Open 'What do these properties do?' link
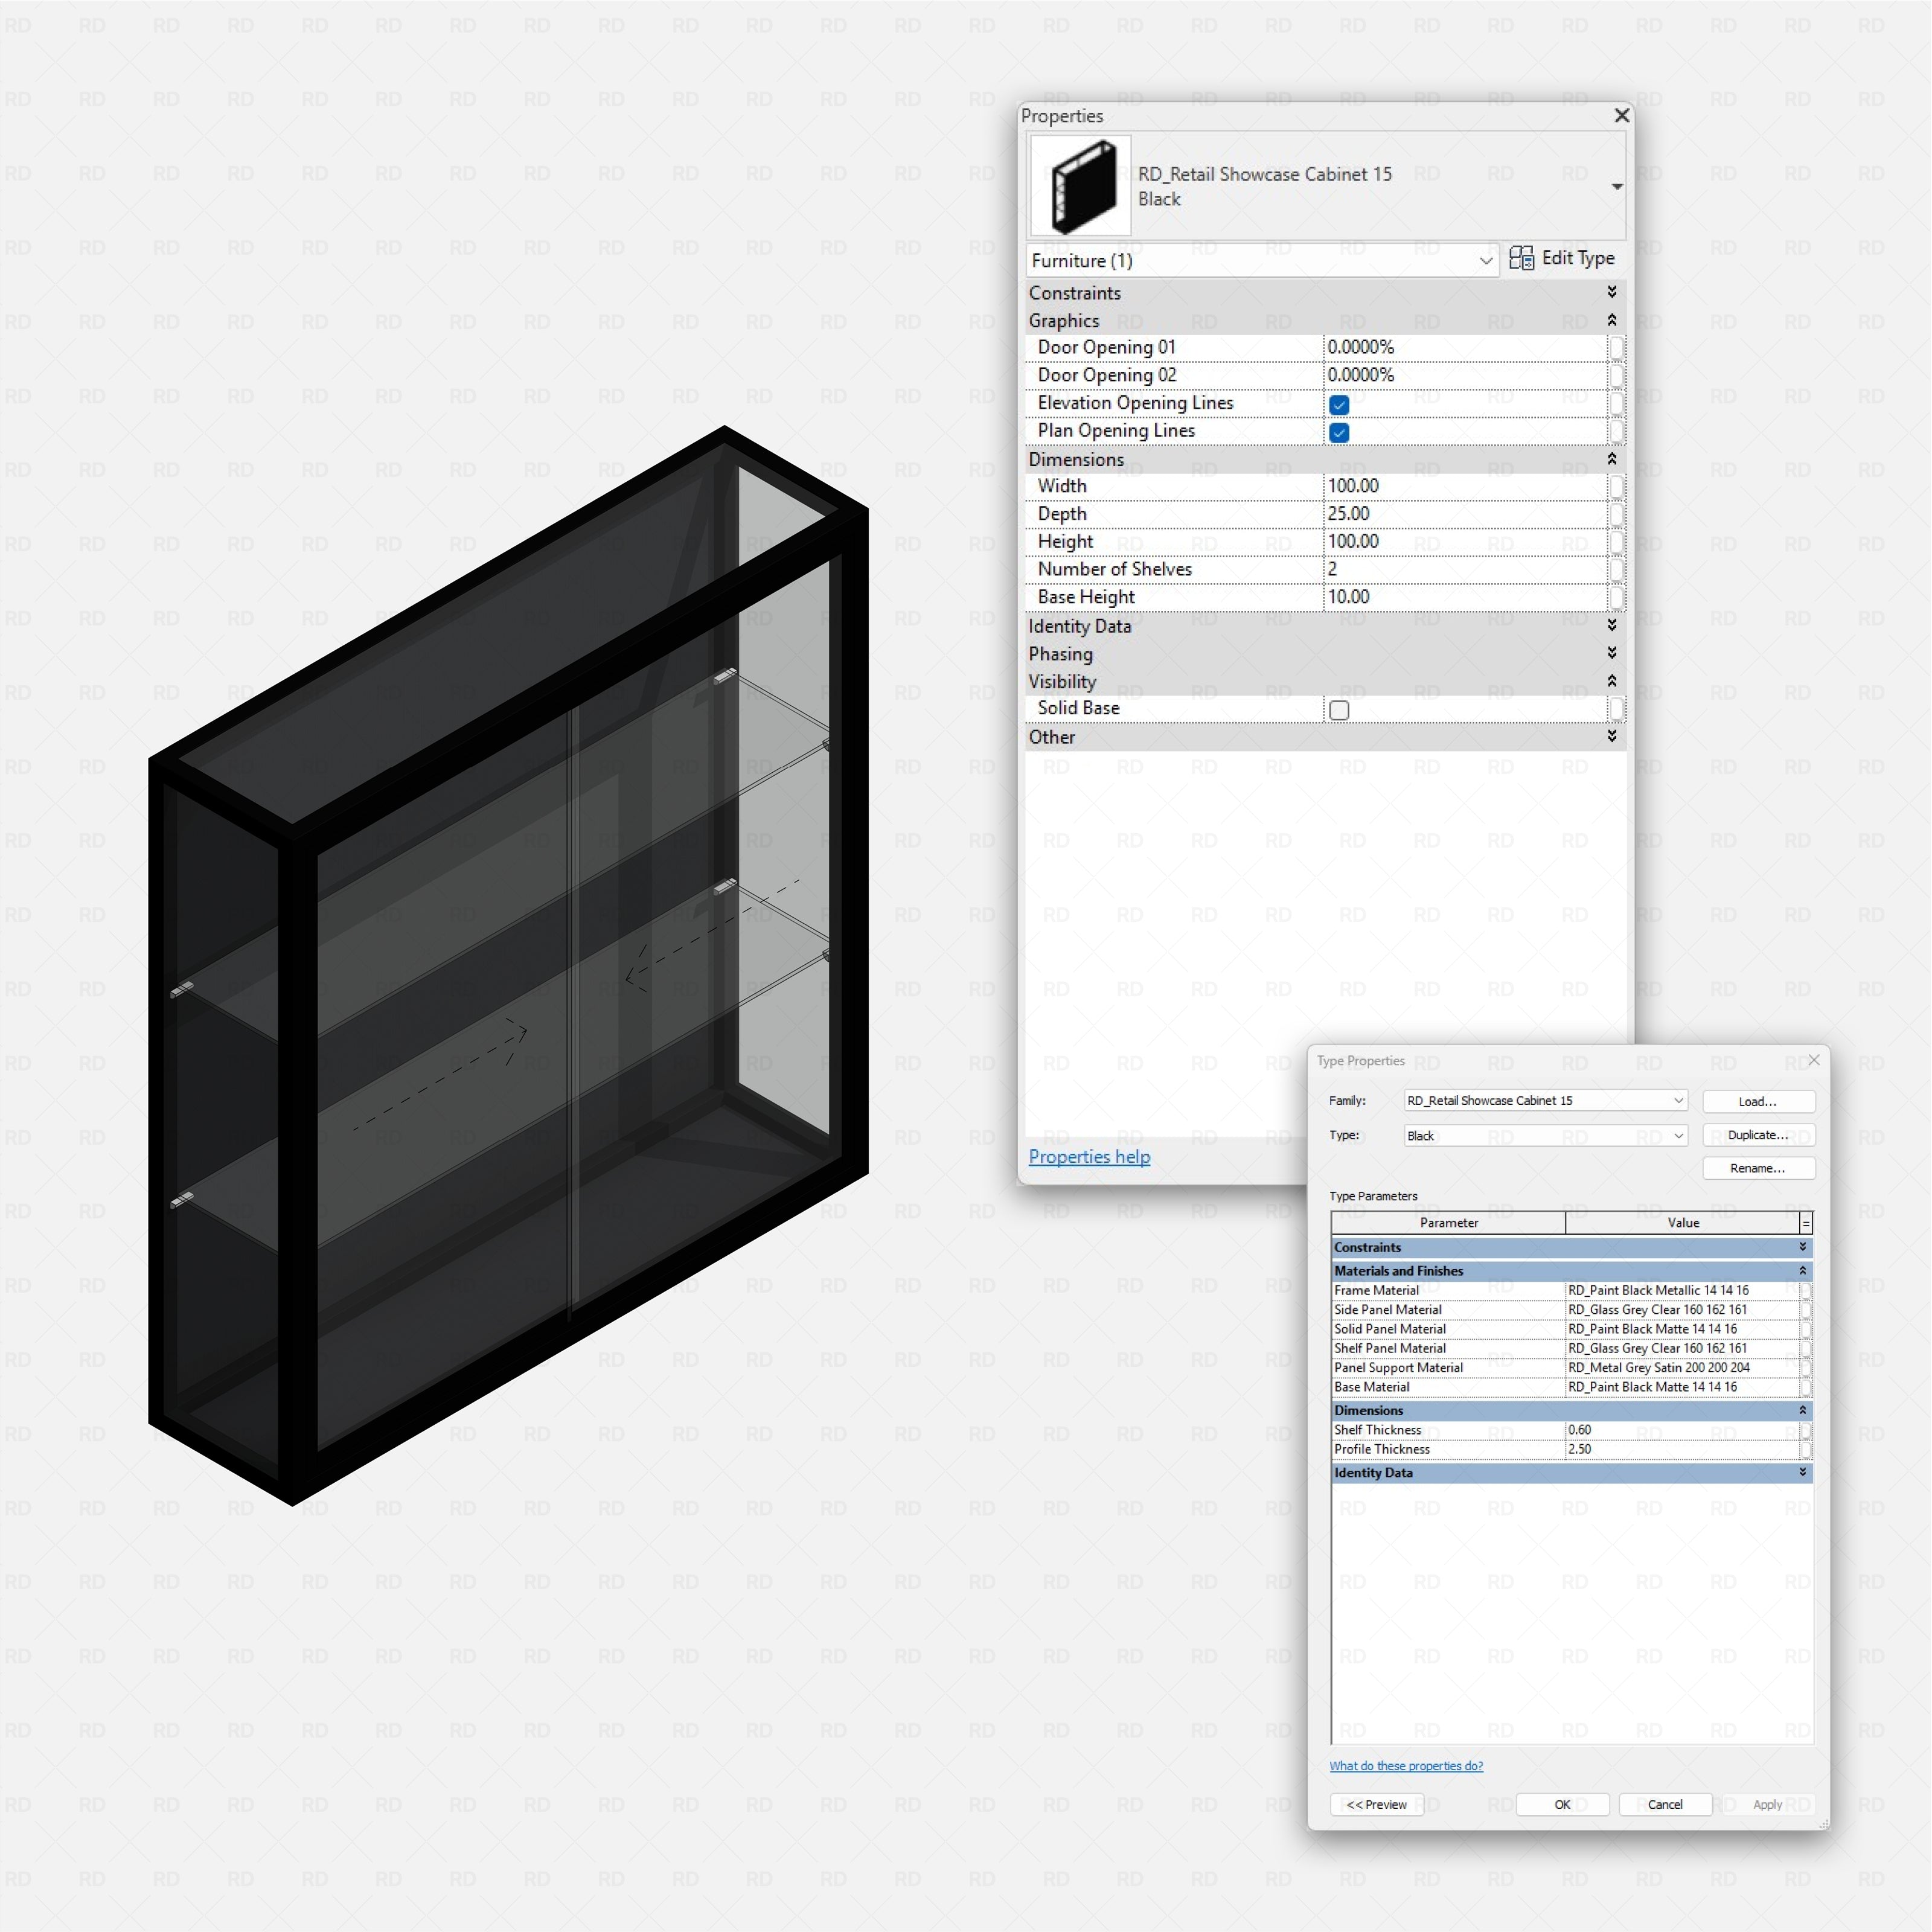 point(1406,1766)
